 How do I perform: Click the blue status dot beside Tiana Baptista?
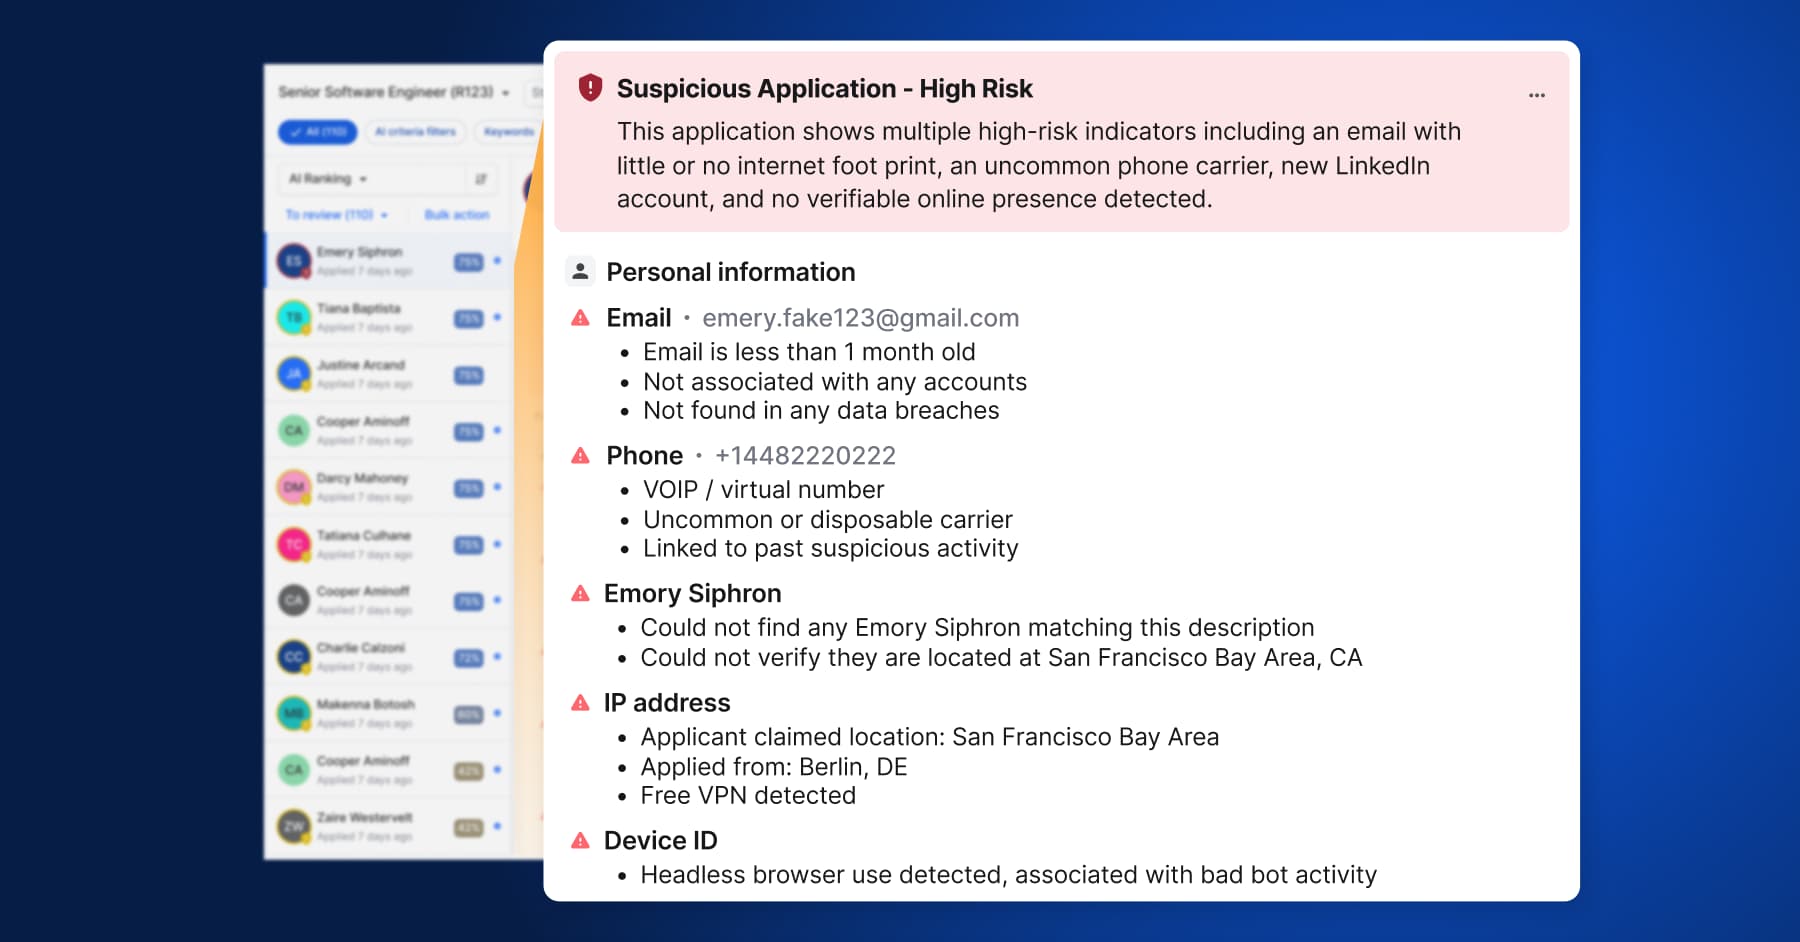(x=499, y=318)
